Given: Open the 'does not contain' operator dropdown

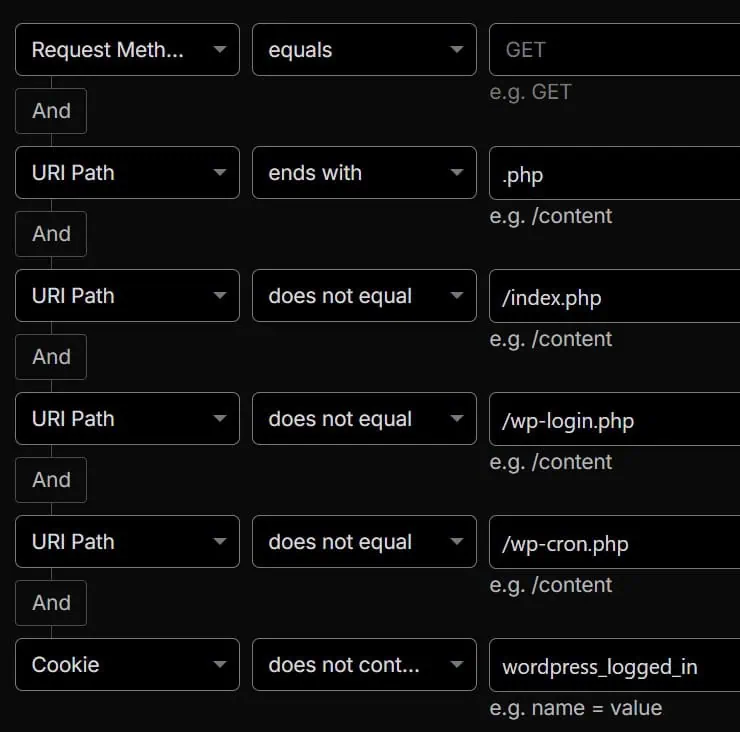Looking at the screenshot, I should coord(364,665).
